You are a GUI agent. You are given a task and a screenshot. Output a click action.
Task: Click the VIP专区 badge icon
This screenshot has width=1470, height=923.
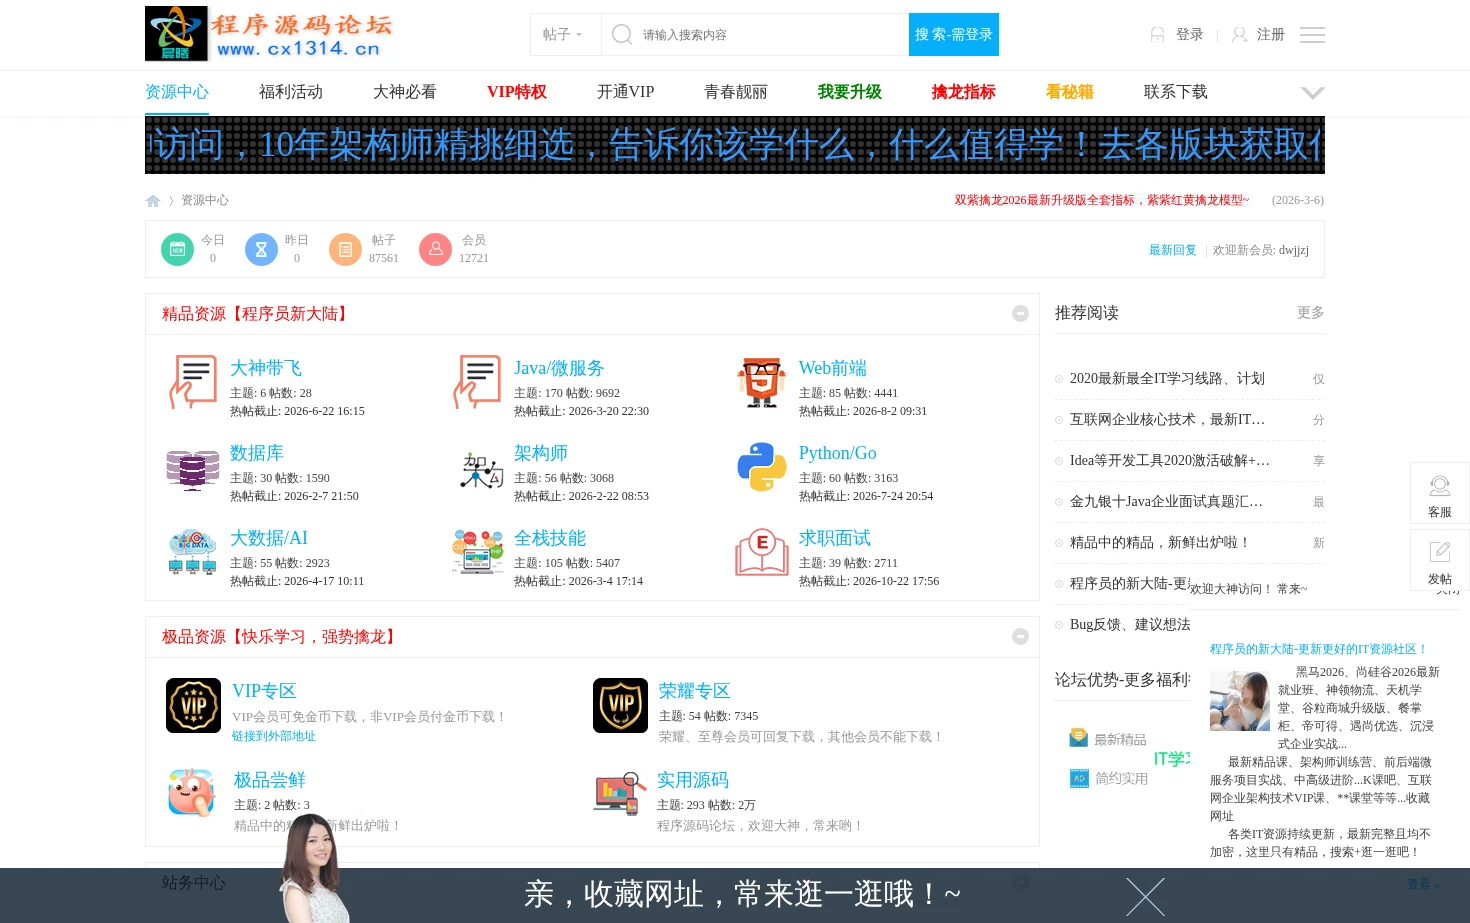click(x=193, y=705)
